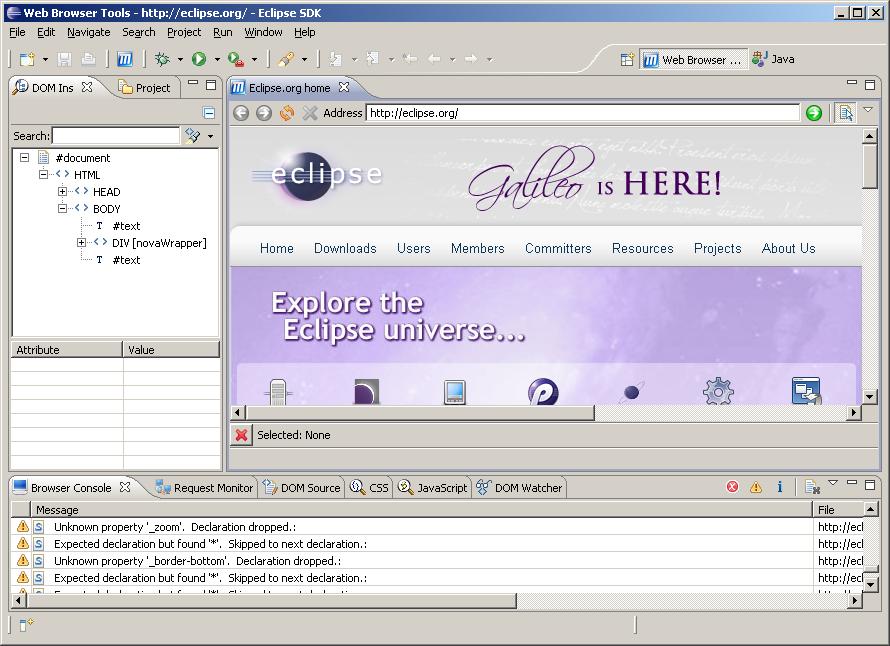890x646 pixels.
Task: Open the Run dropdown arrow
Action: pyautogui.click(x=217, y=59)
